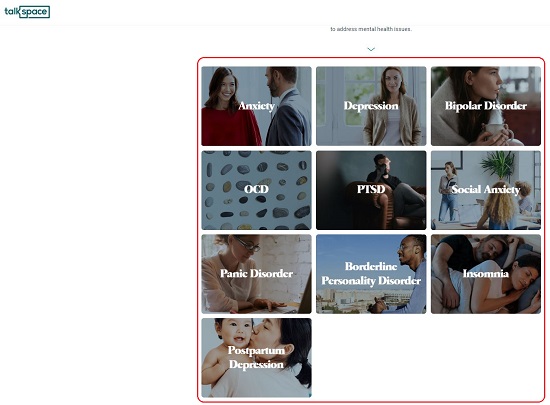The image size is (550, 405).
Task: Click the Talkspace logo
Action: click(x=27, y=12)
